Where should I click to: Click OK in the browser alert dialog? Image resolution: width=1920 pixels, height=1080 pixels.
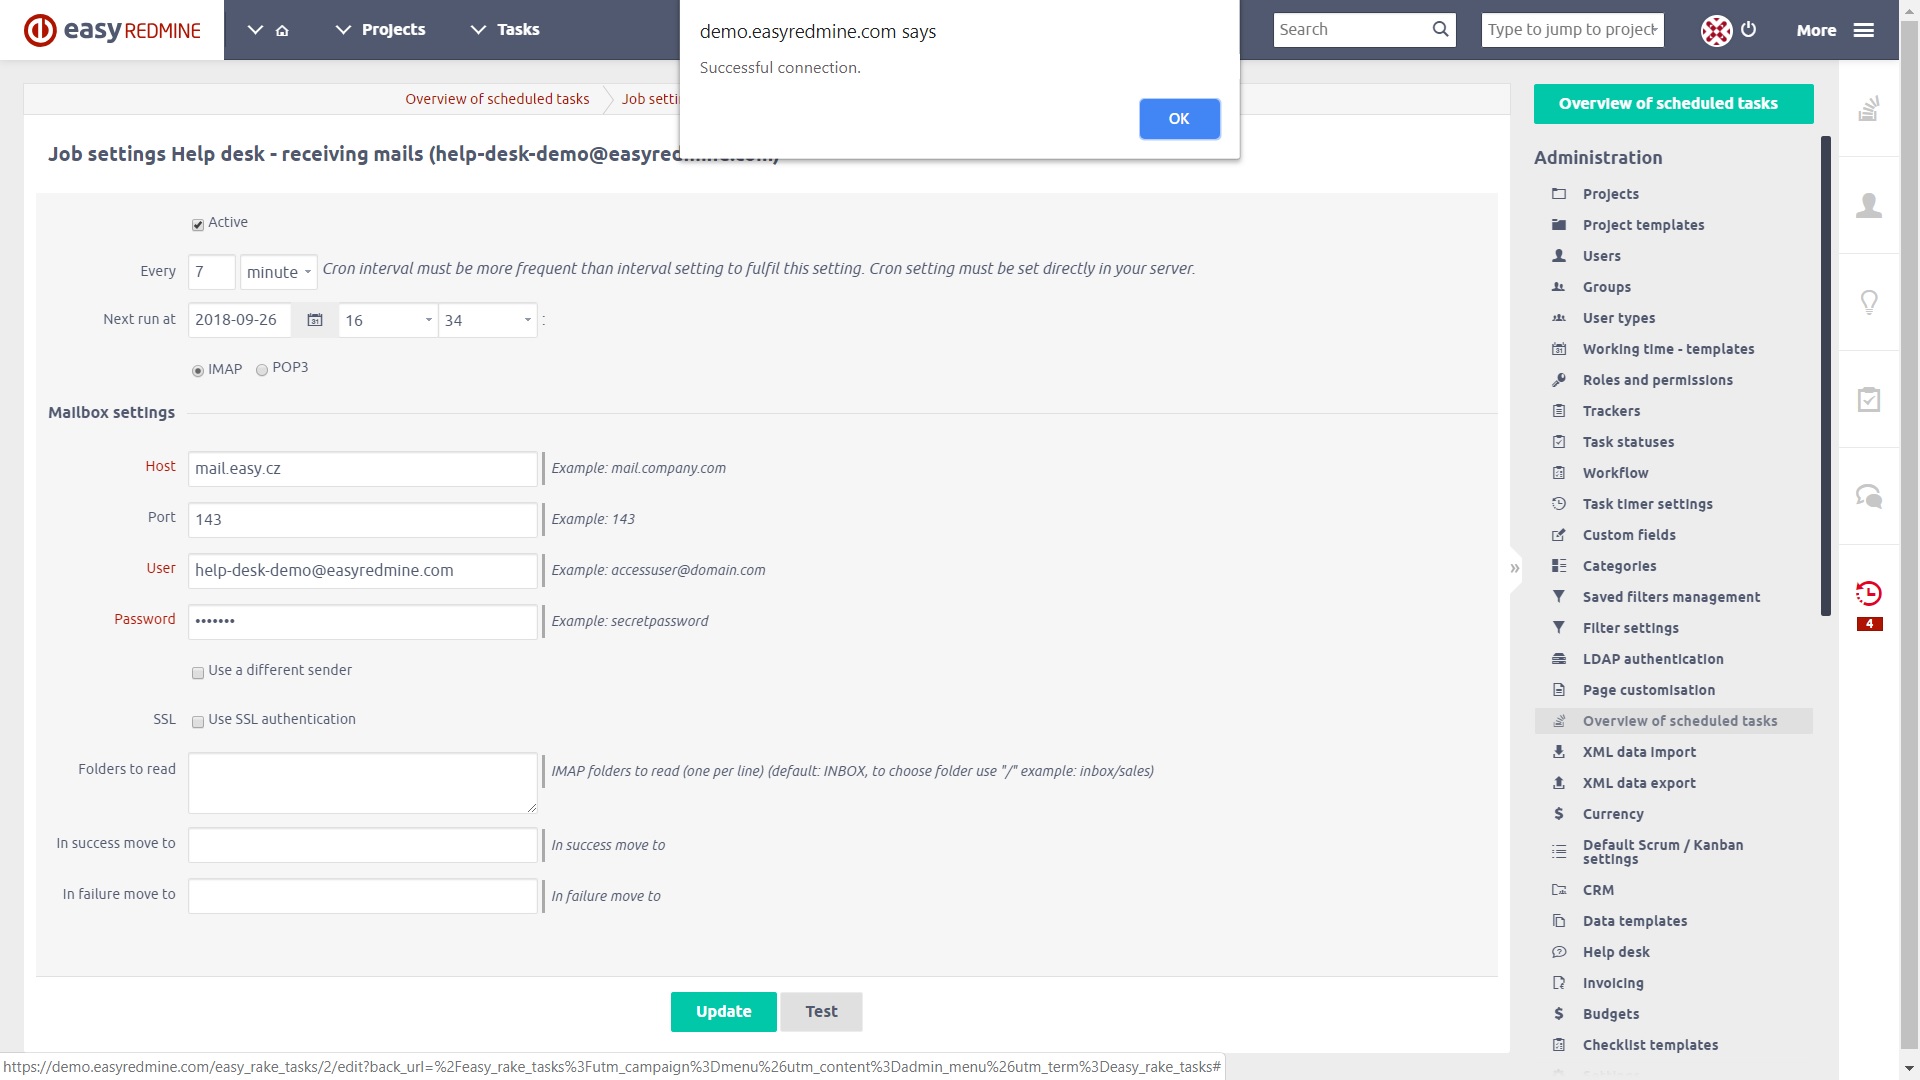[x=1179, y=119]
